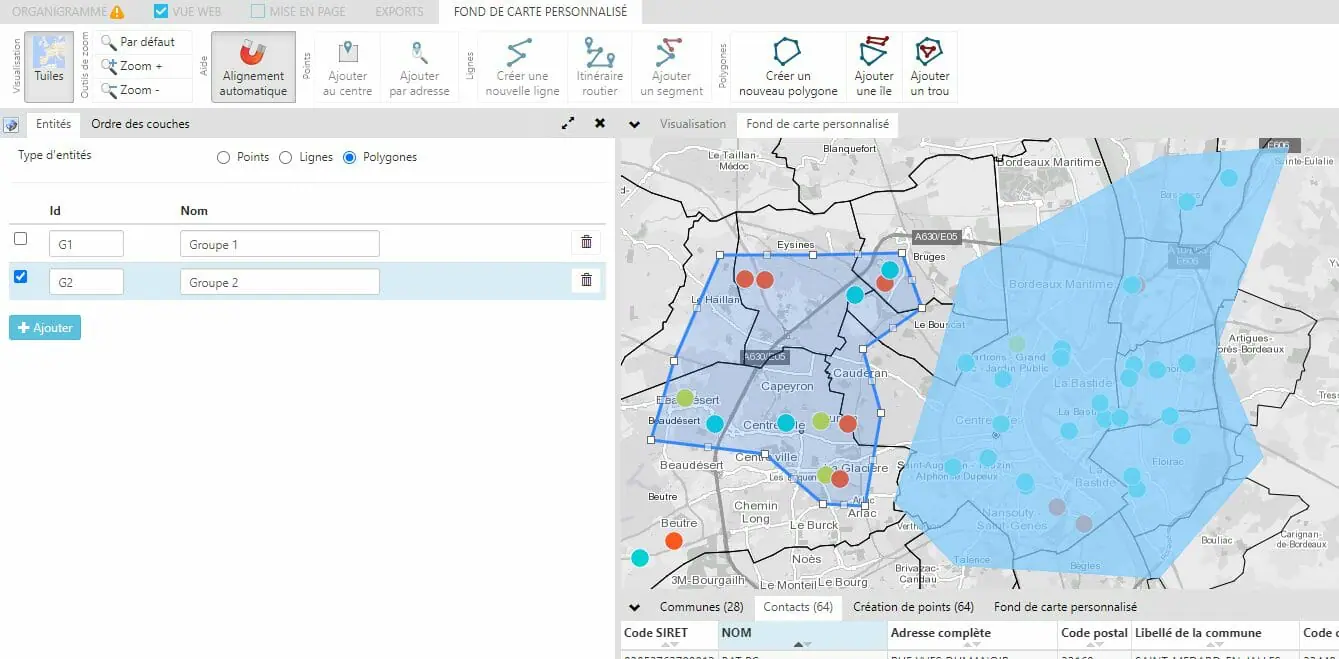
Task: Click Créer un nouveau polygone tool
Action: tap(788, 67)
